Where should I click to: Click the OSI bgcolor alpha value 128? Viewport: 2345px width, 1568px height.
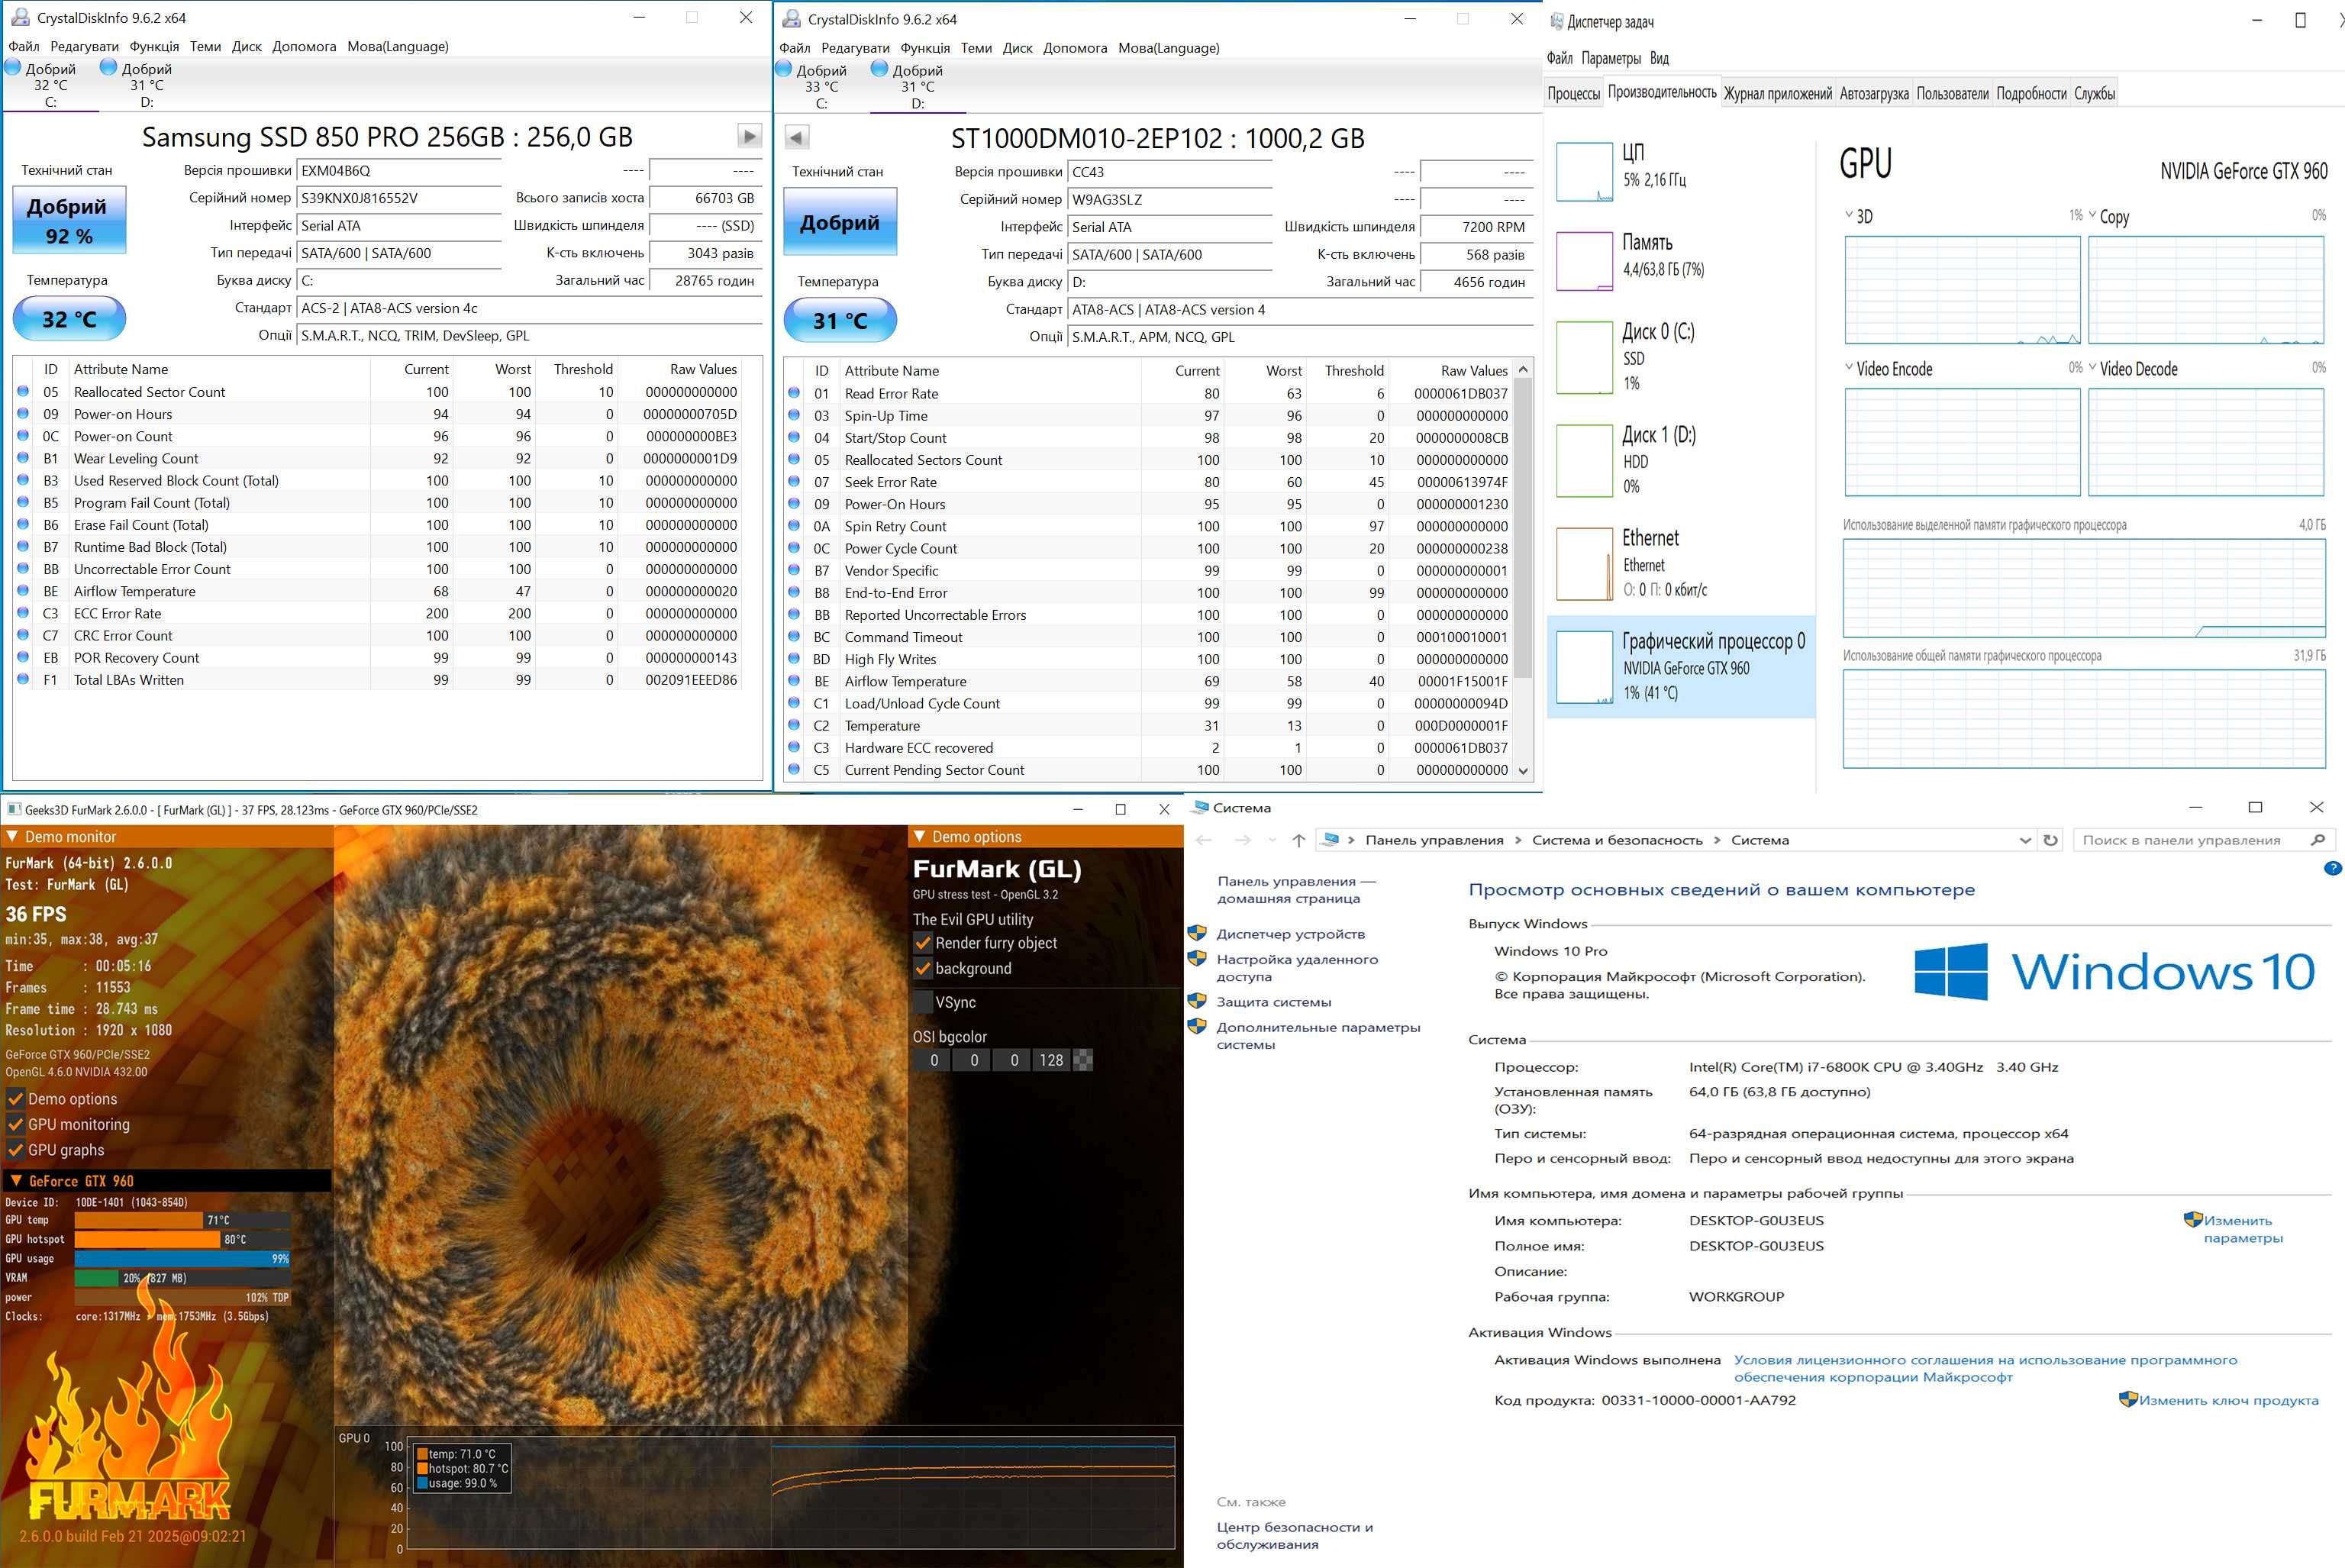point(1051,1060)
